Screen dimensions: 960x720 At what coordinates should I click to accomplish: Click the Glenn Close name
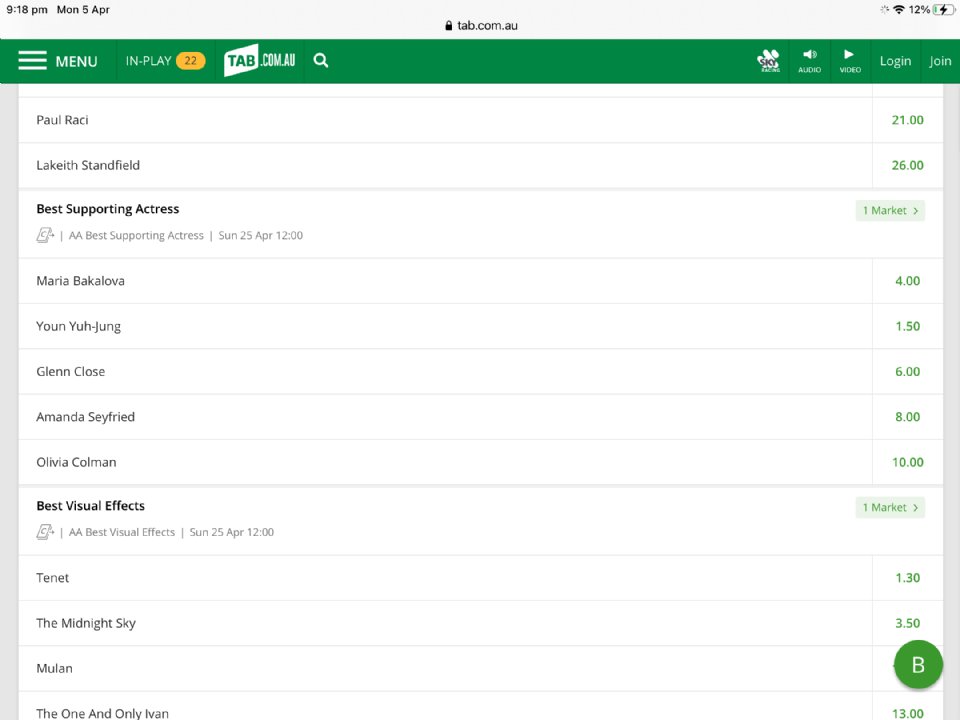[x=70, y=372]
